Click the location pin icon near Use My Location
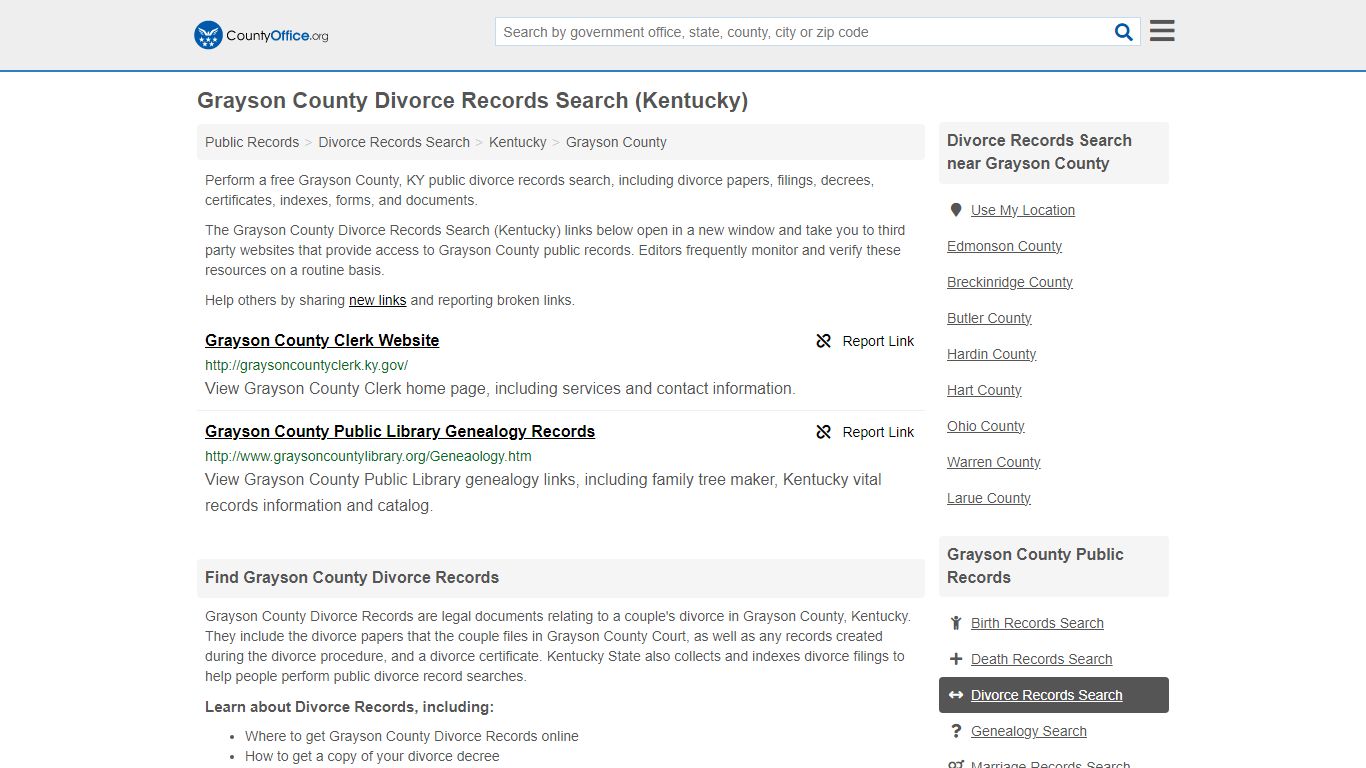This screenshot has width=1366, height=768. coord(955,210)
